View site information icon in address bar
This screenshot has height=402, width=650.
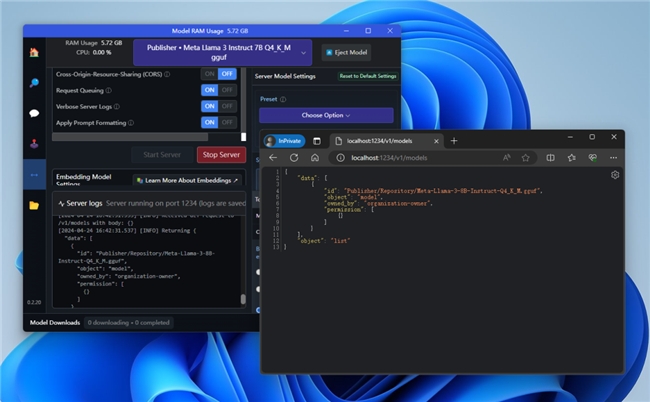(x=340, y=157)
